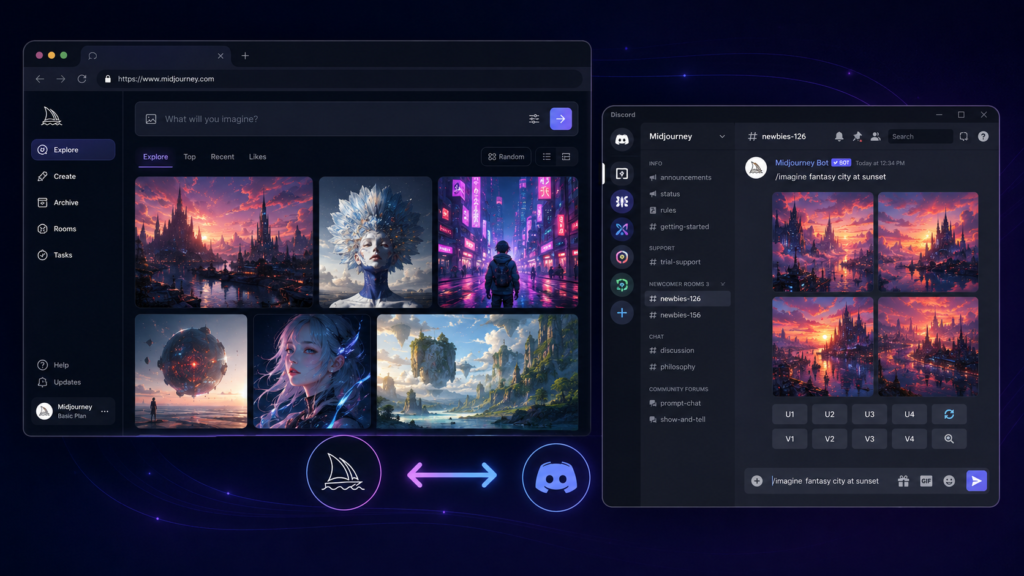Close the current browser tab

coord(221,56)
